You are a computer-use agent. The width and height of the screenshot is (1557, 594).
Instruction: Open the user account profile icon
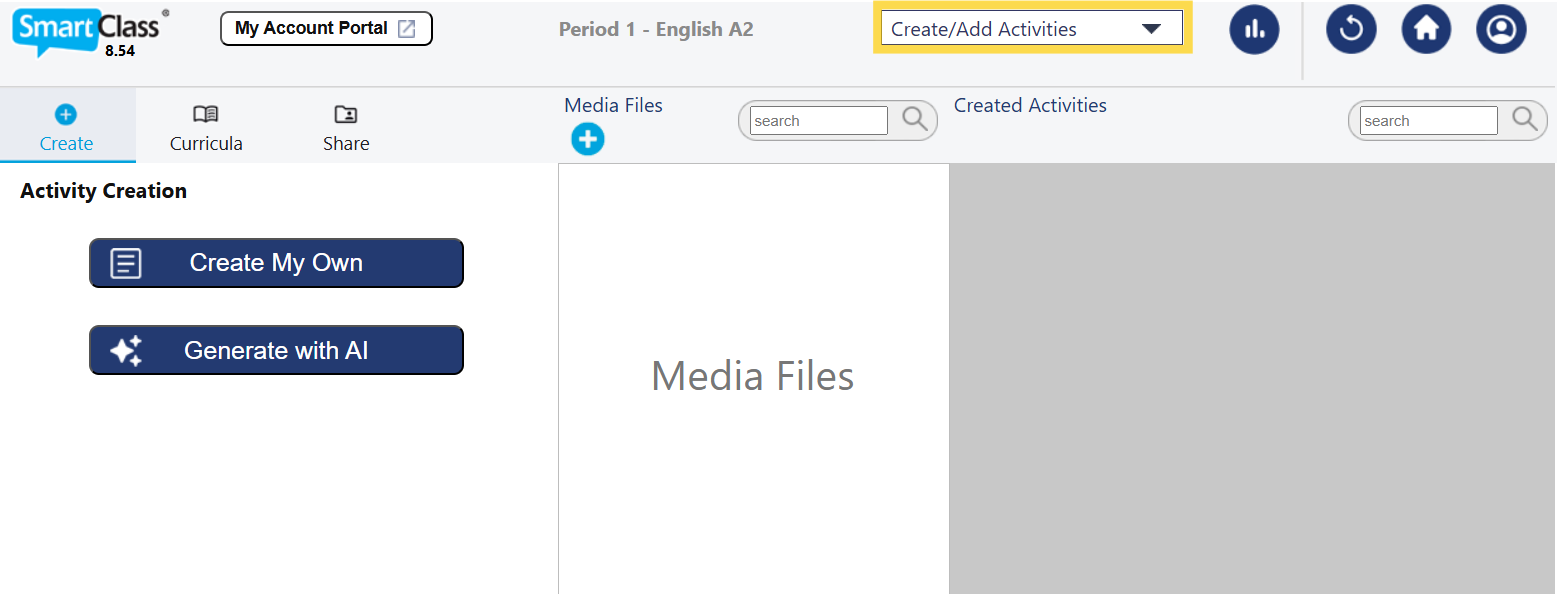[x=1501, y=29]
